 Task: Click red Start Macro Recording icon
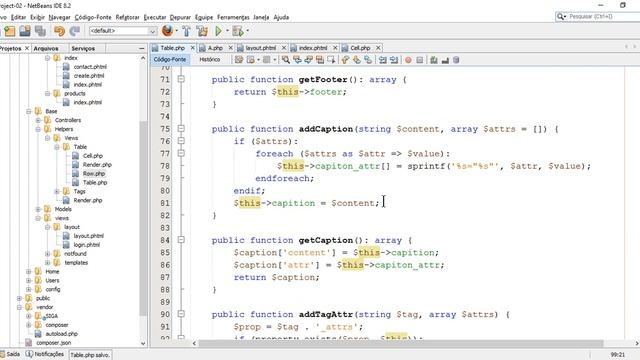point(408,60)
